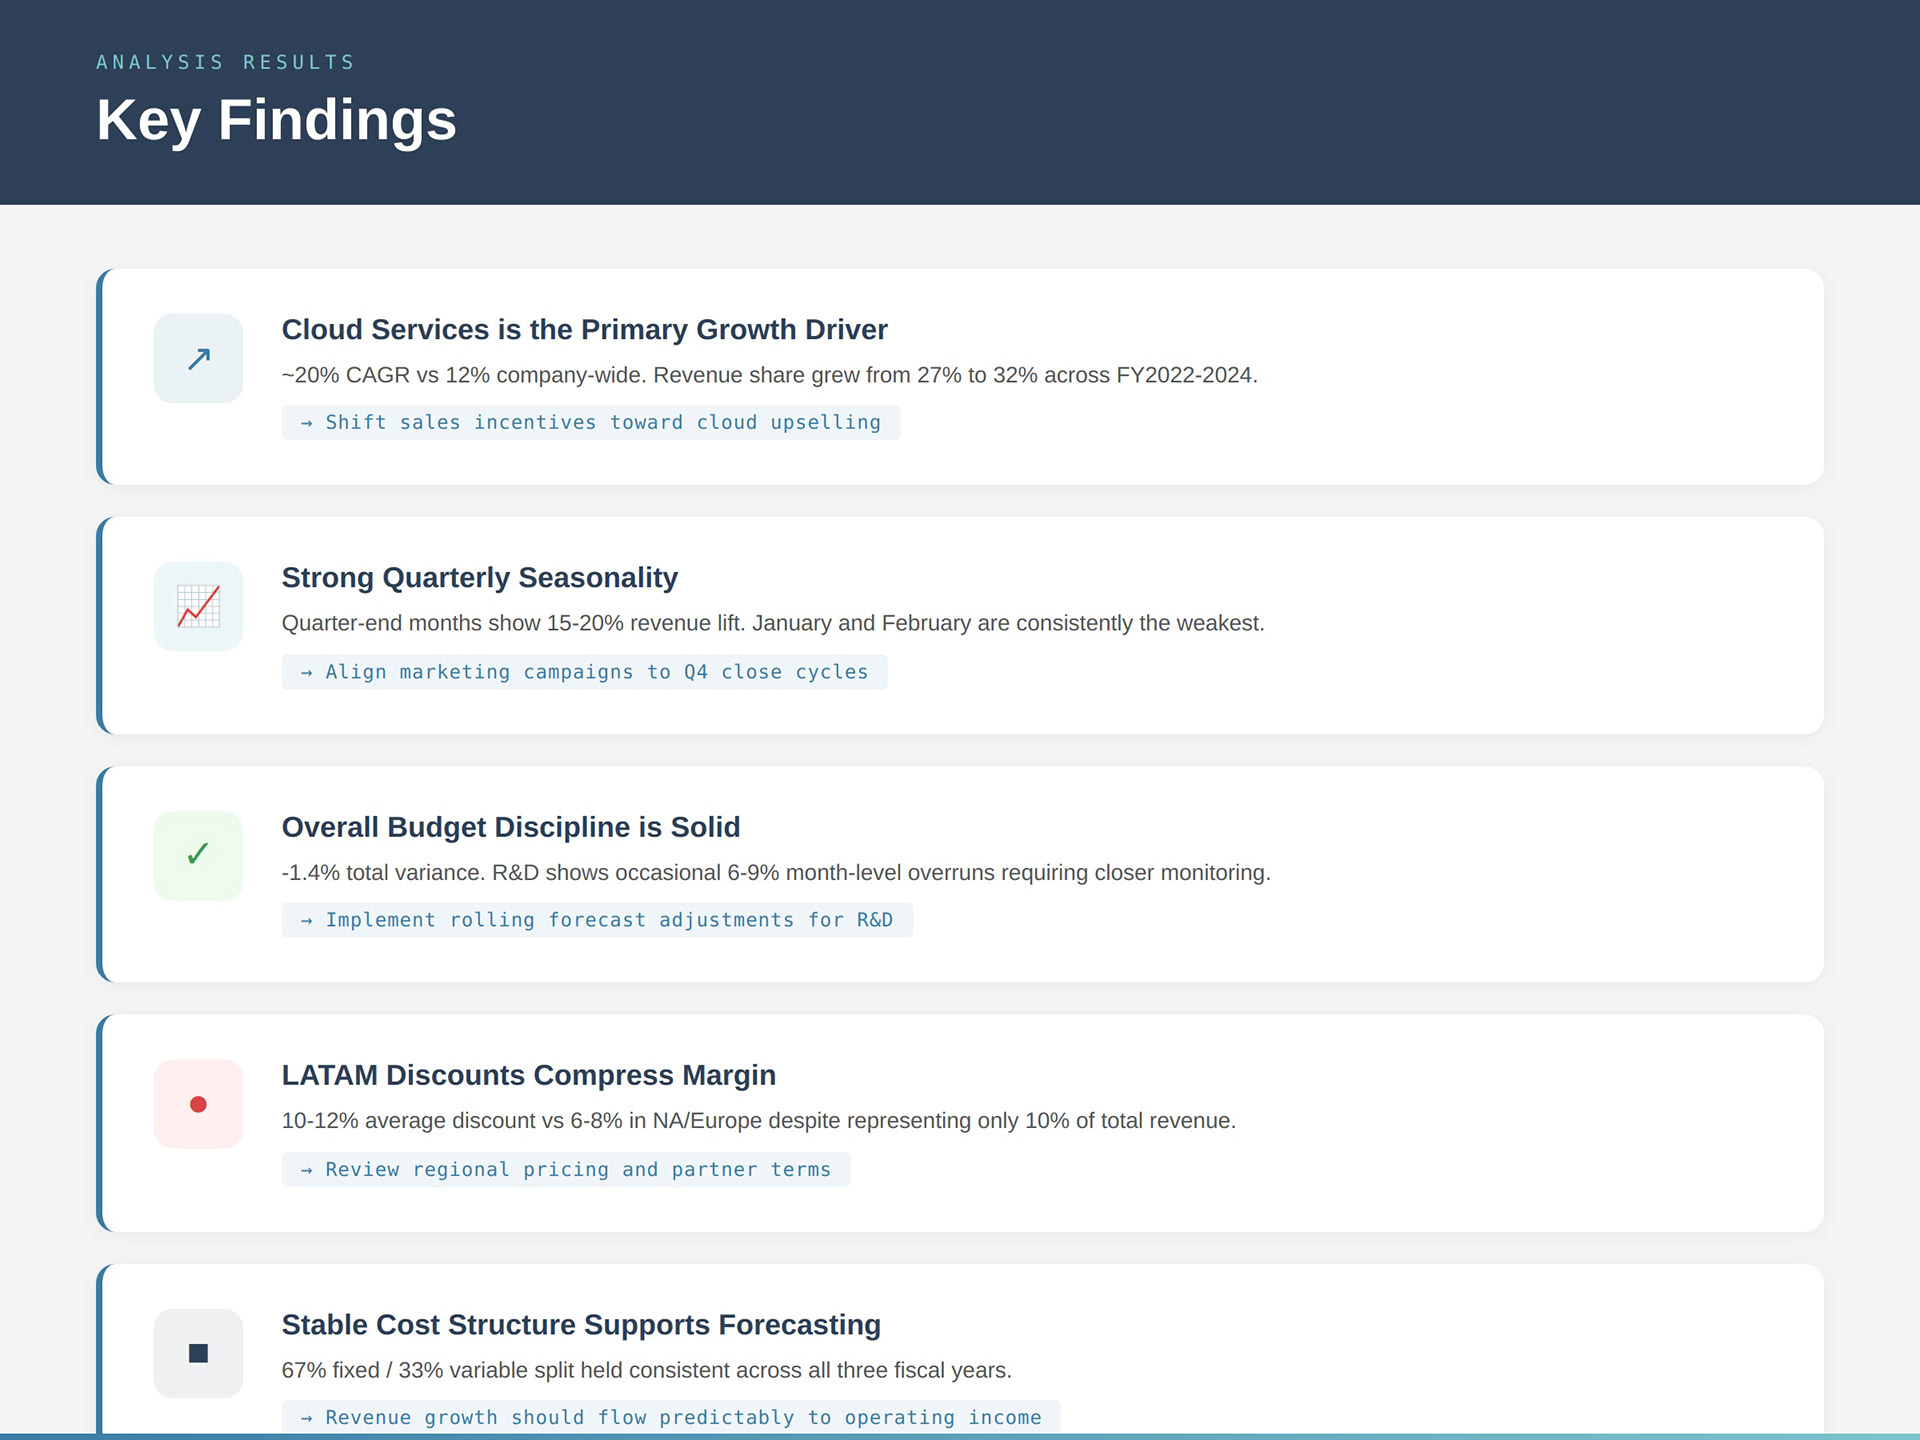
Task: Click the 'ANALYSIS RESULTS' header label
Action: pyautogui.click(x=225, y=62)
